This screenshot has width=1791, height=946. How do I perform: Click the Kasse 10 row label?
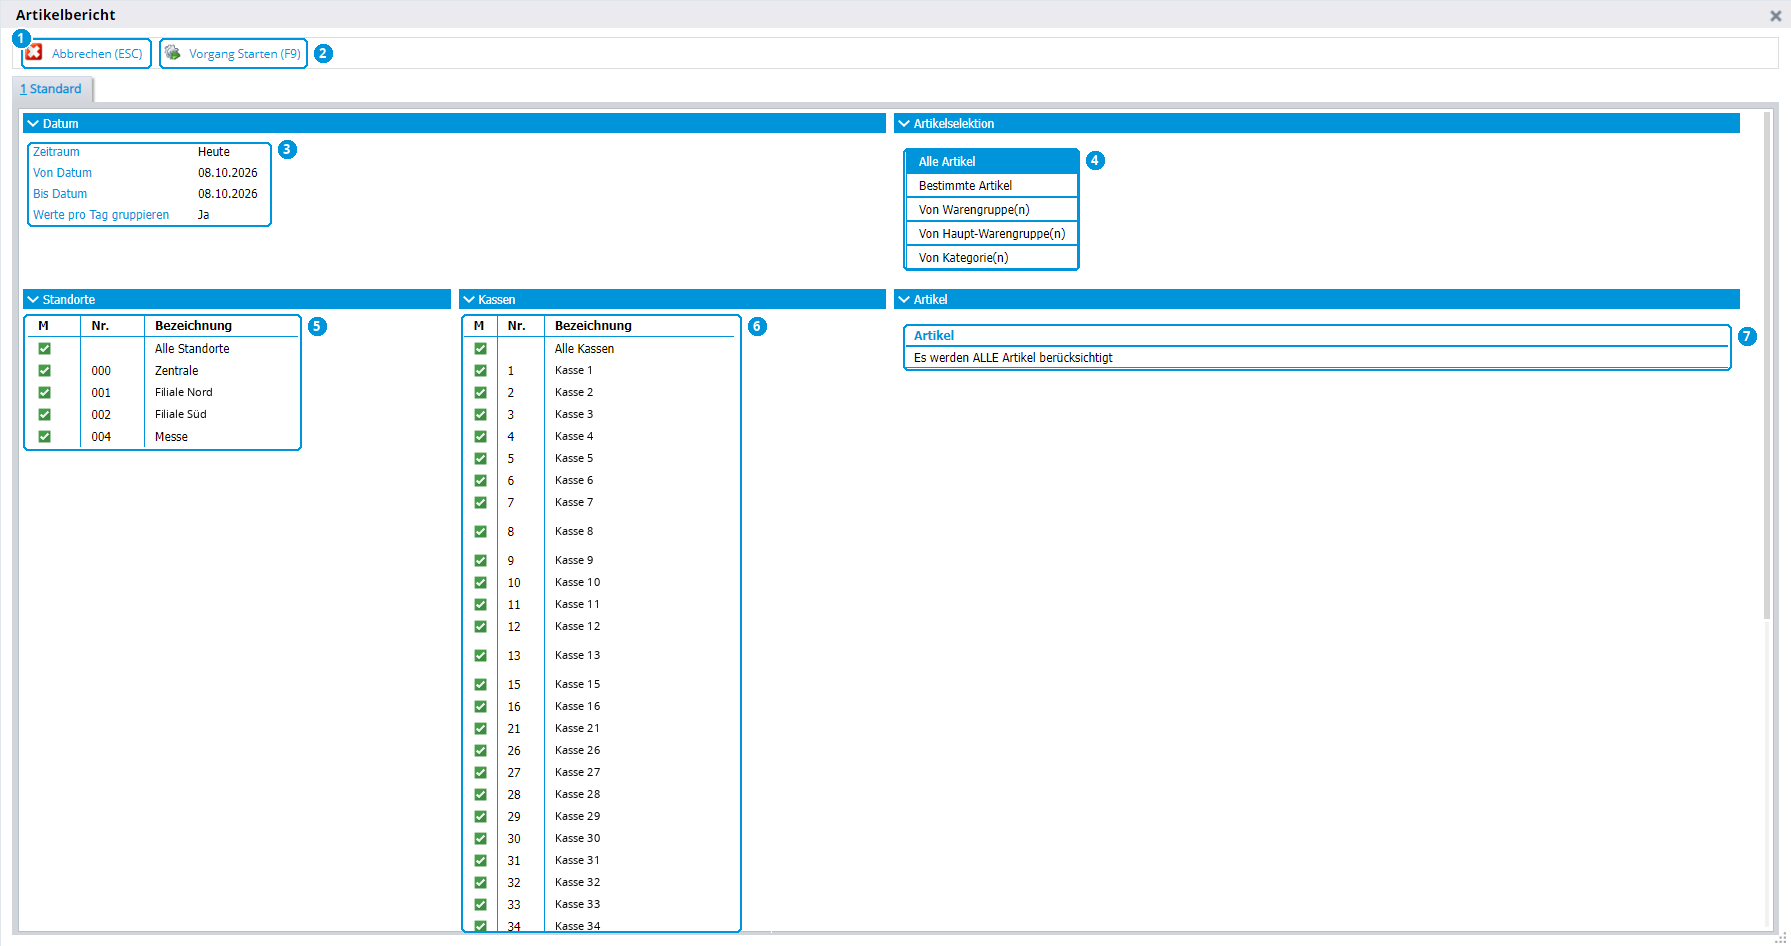[578, 583]
